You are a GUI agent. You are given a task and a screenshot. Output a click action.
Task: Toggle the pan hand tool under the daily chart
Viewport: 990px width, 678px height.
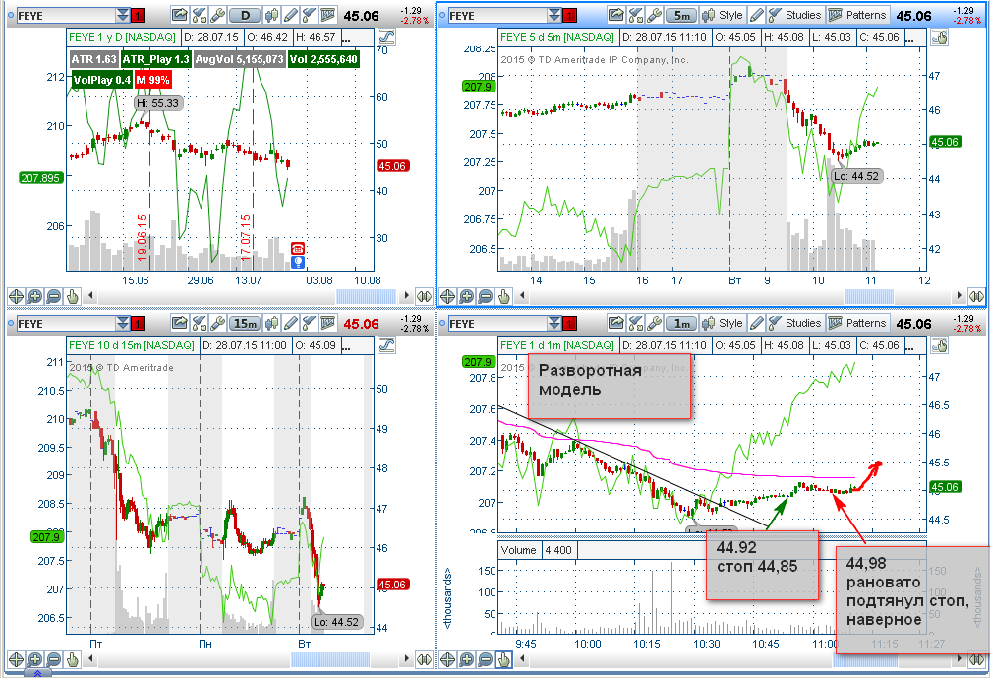point(73,296)
